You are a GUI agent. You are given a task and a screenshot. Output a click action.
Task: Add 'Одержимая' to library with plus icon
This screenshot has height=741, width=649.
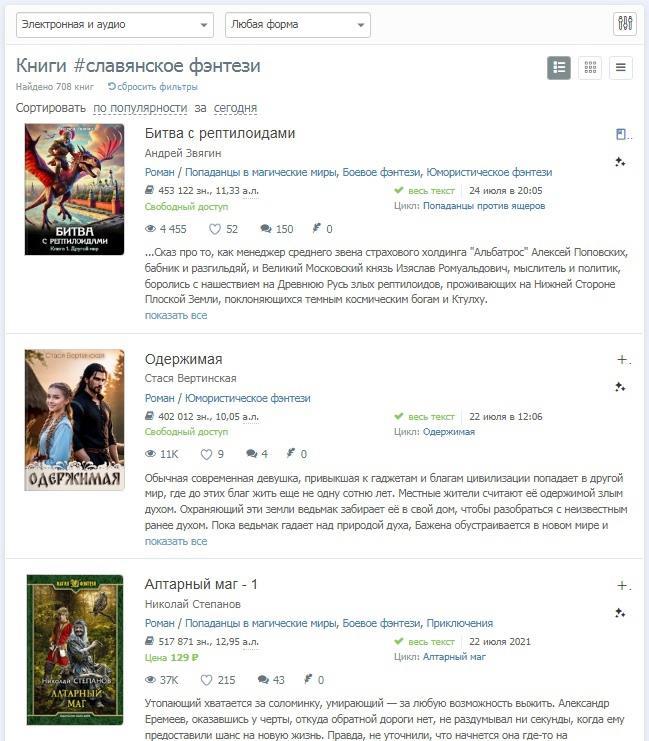tap(622, 360)
